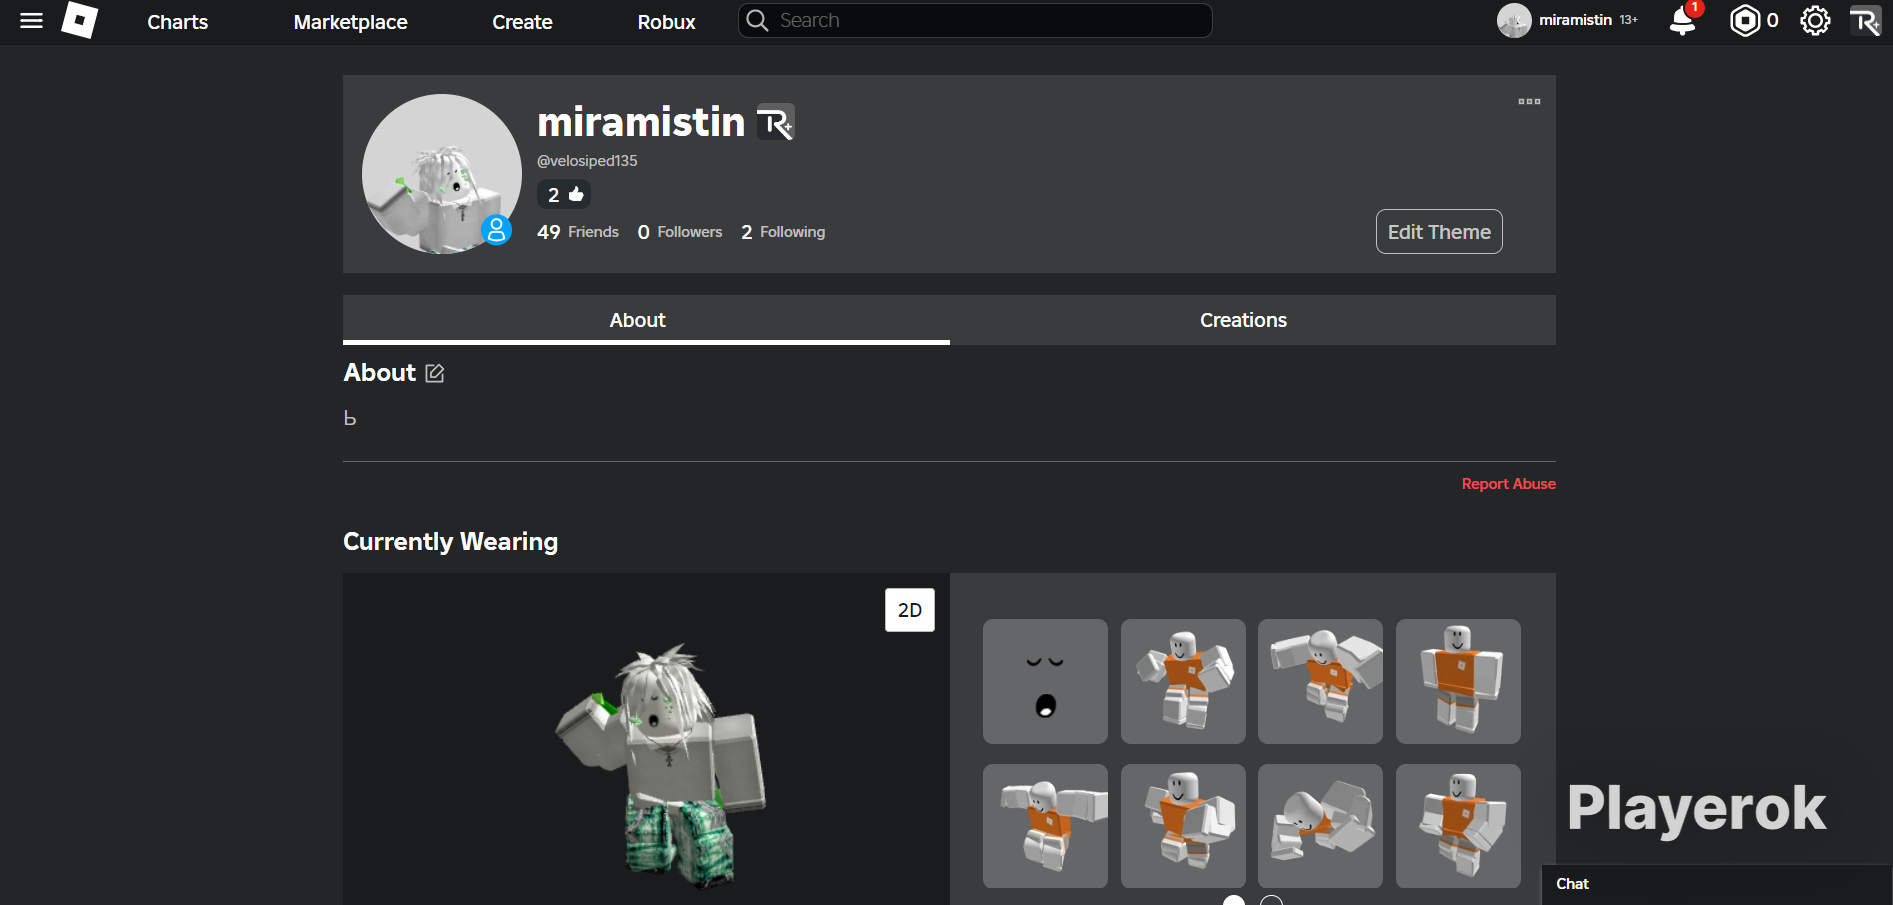Open the three-dots profile options menu
This screenshot has height=905, width=1893.
[x=1529, y=102]
